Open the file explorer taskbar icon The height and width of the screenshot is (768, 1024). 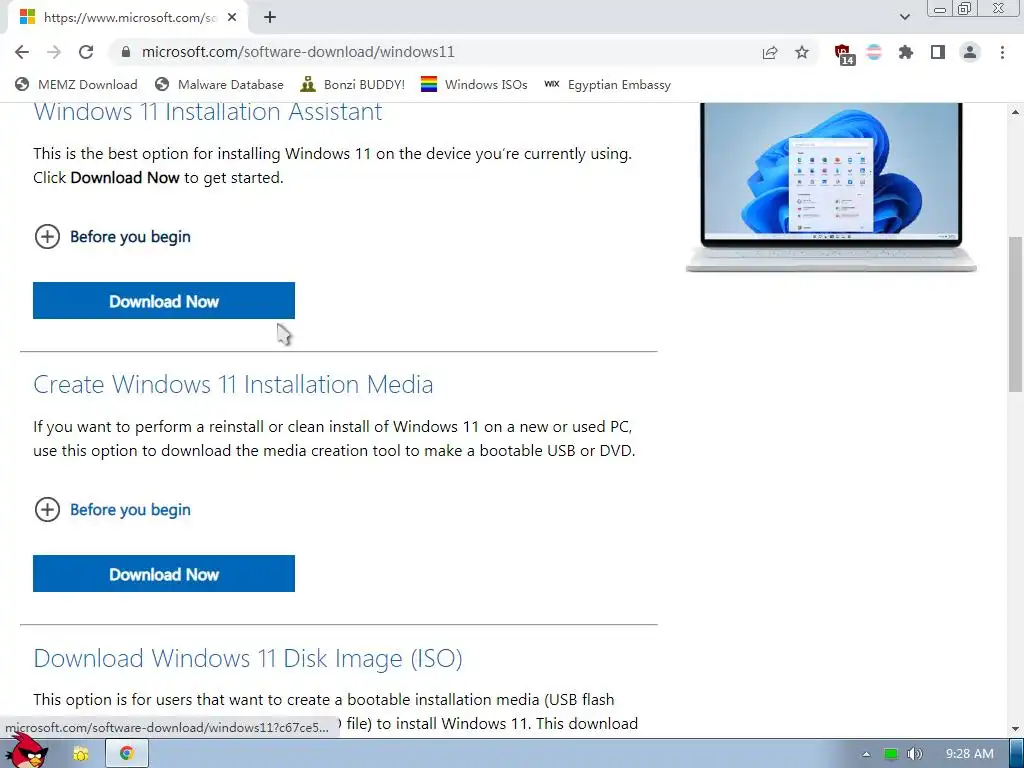tap(81, 754)
